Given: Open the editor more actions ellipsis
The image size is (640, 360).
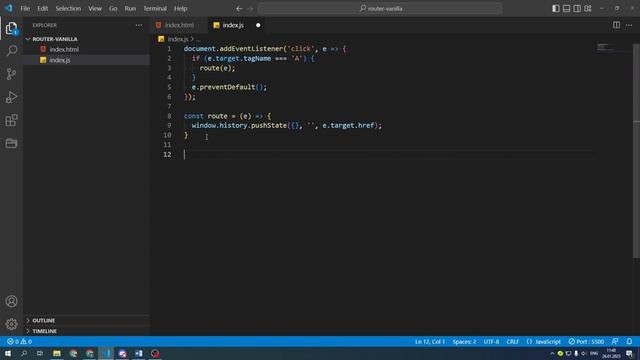Looking at the screenshot, I should pos(629,25).
